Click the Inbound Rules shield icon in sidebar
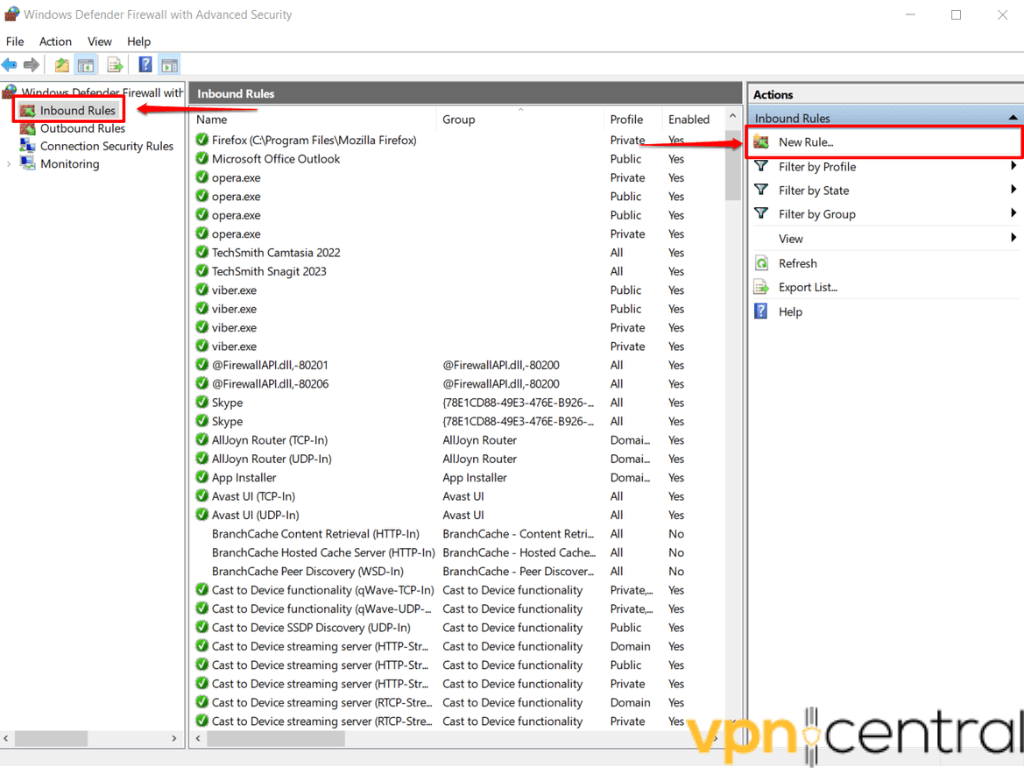Viewport: 1024px width, 768px height. pyautogui.click(x=28, y=110)
